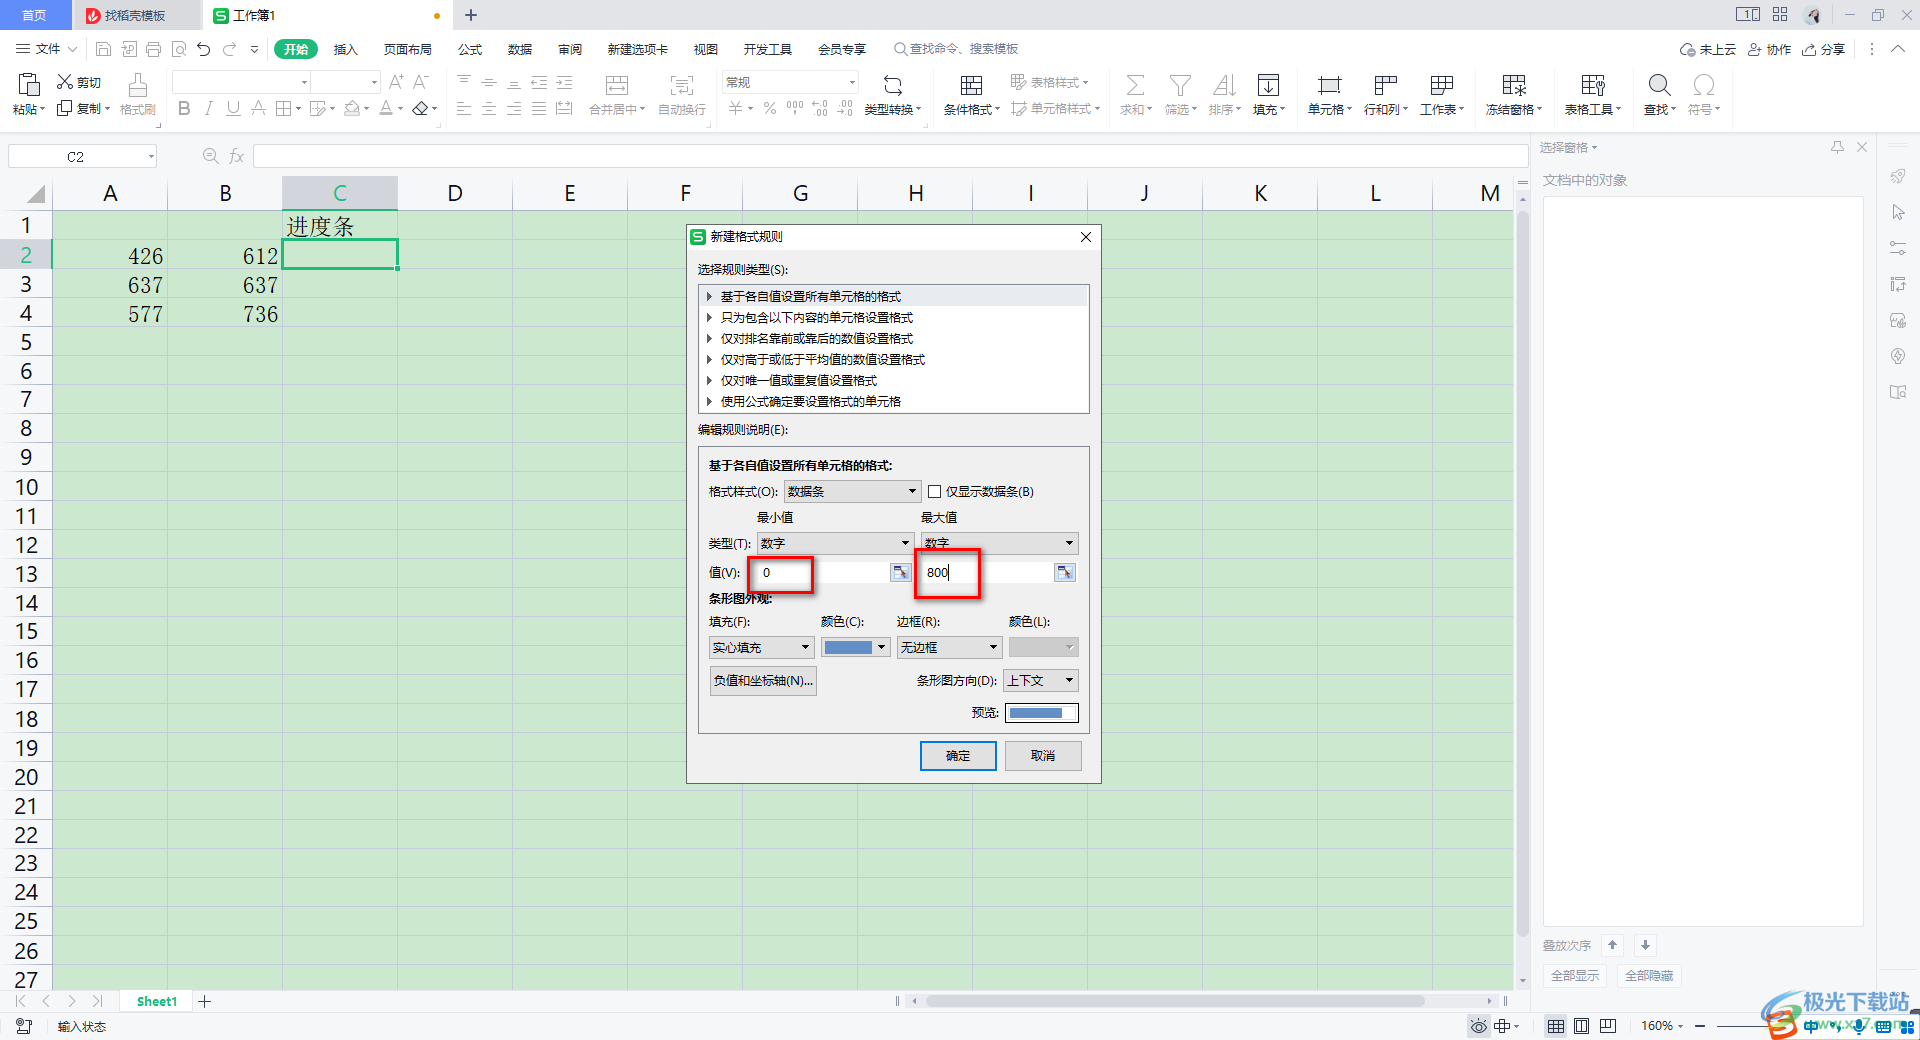Toggle eye protection mode in status bar
1920x1040 pixels.
[x=1478, y=1026]
